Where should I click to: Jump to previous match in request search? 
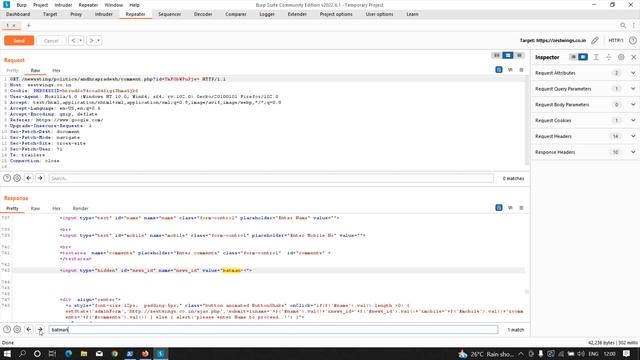pos(29,178)
